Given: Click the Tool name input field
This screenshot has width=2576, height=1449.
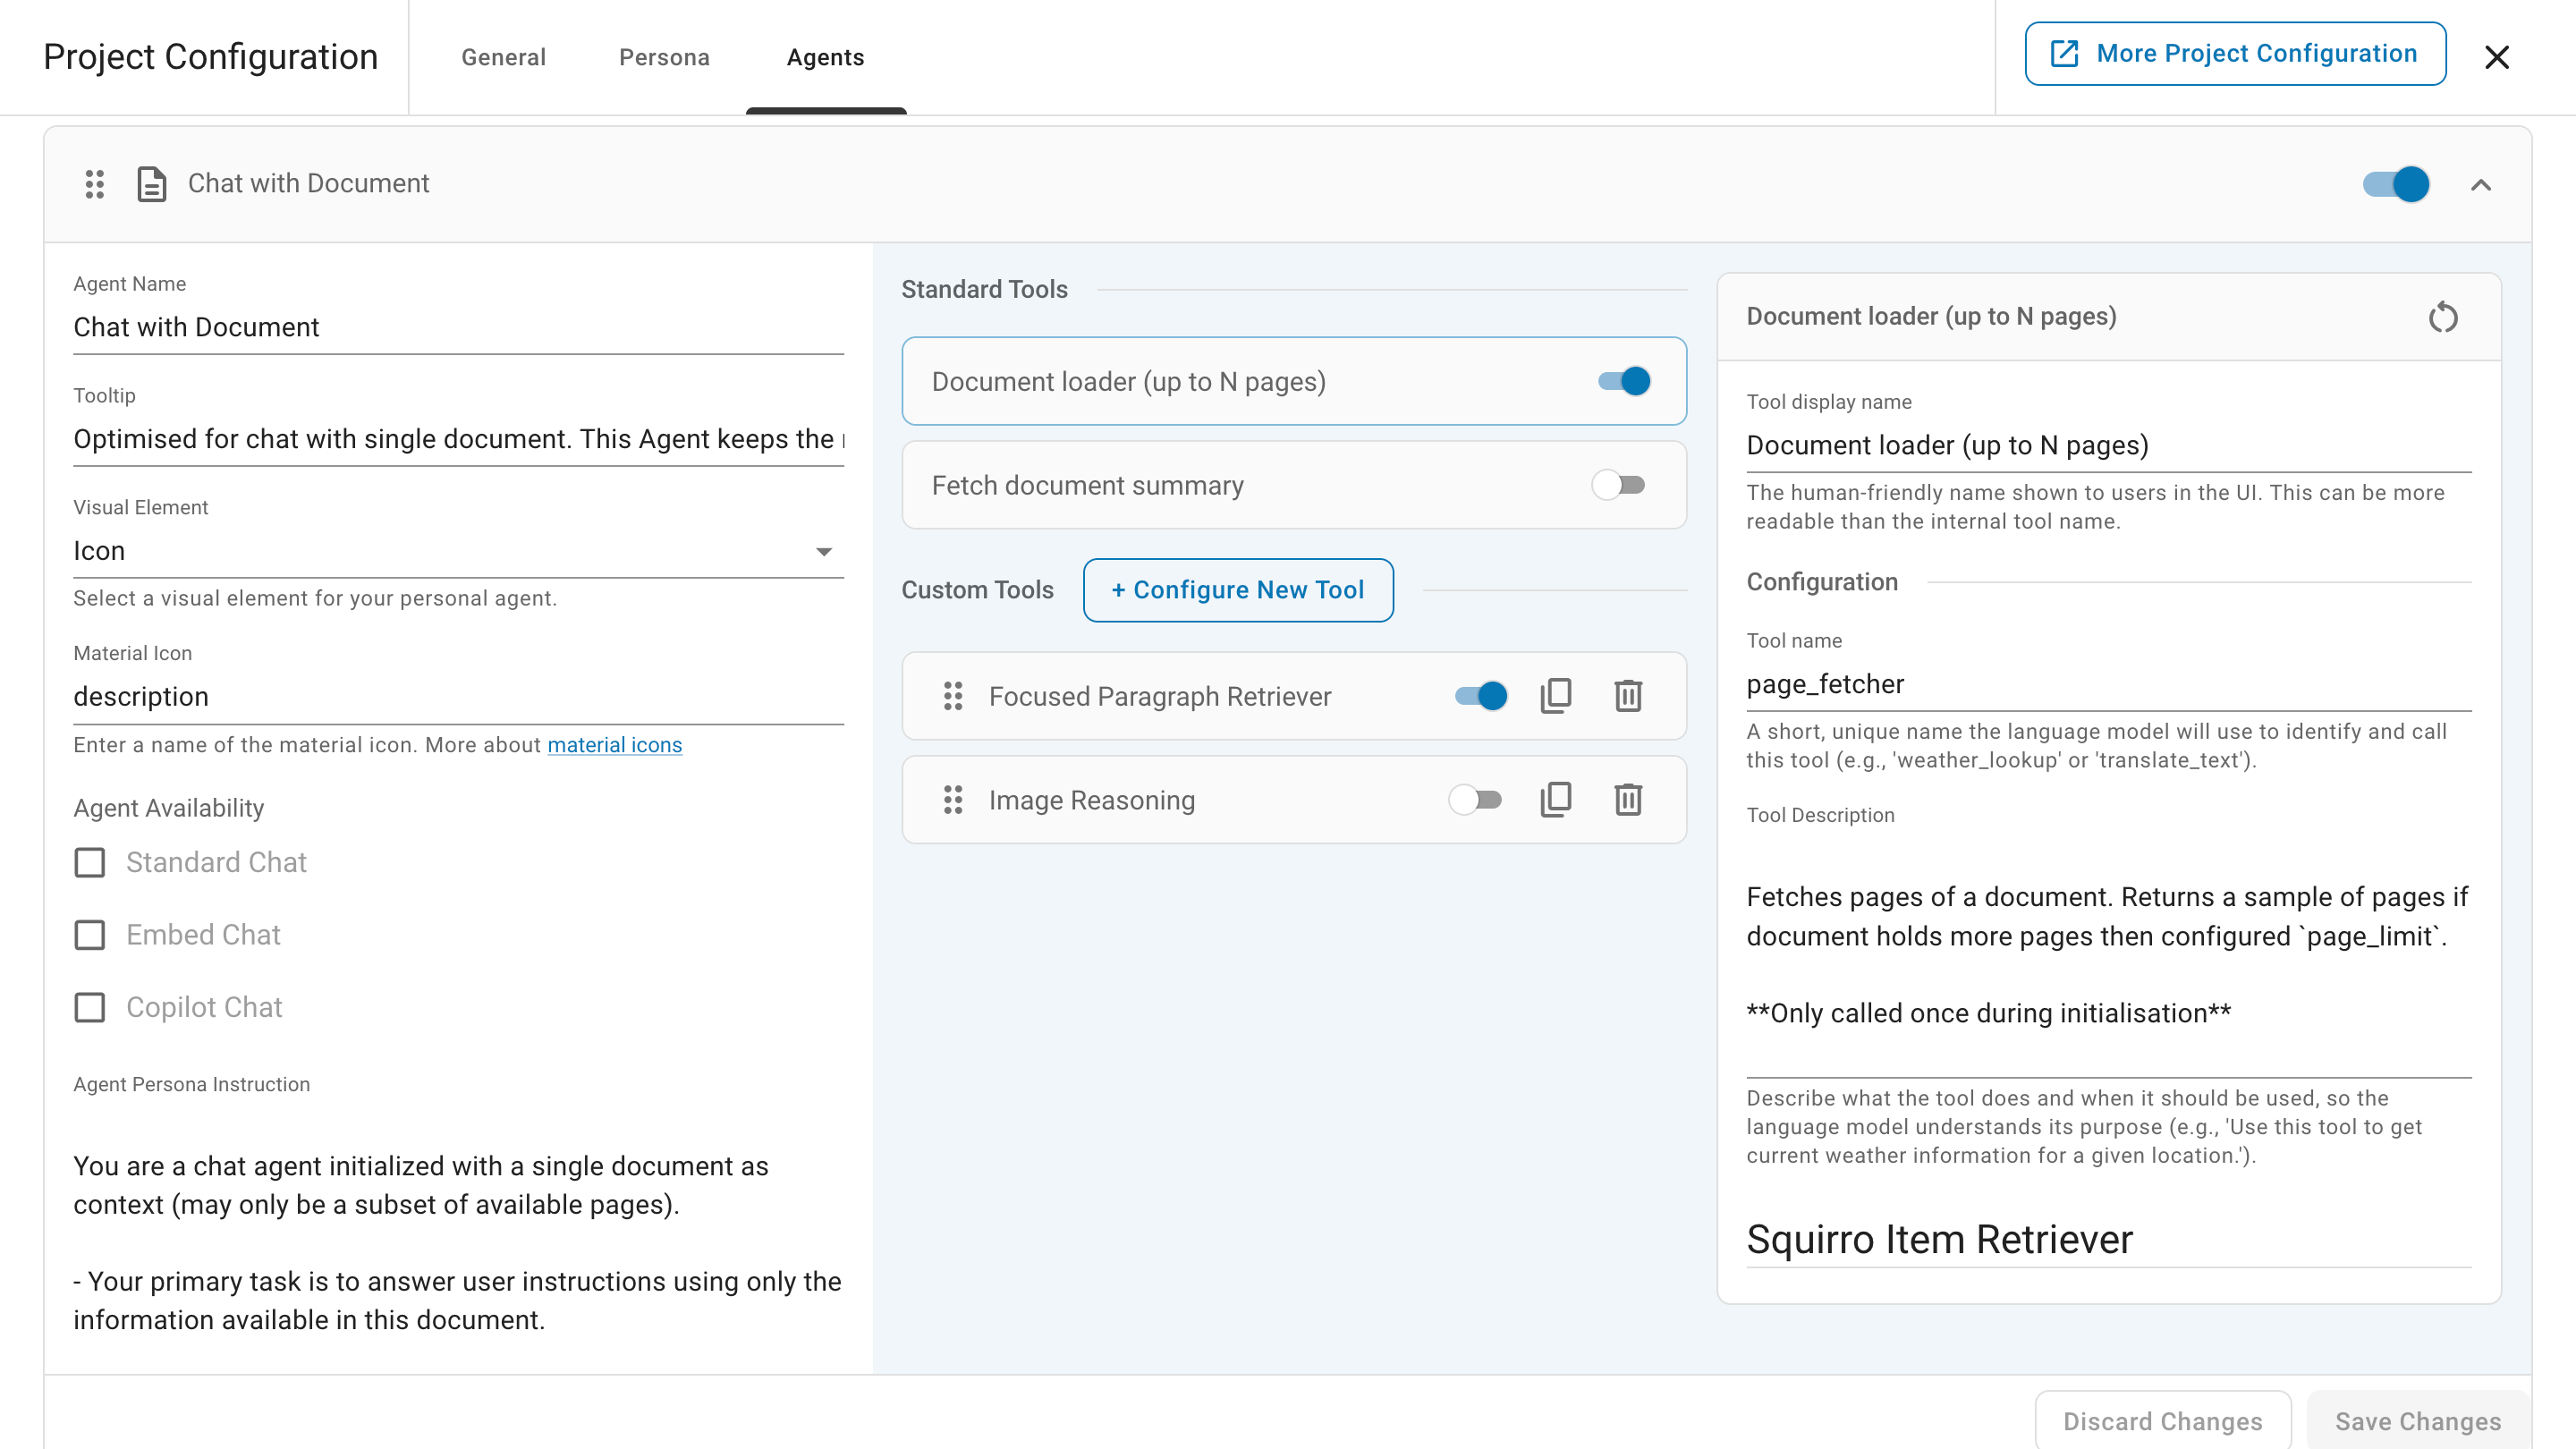Looking at the screenshot, I should coord(2108,684).
